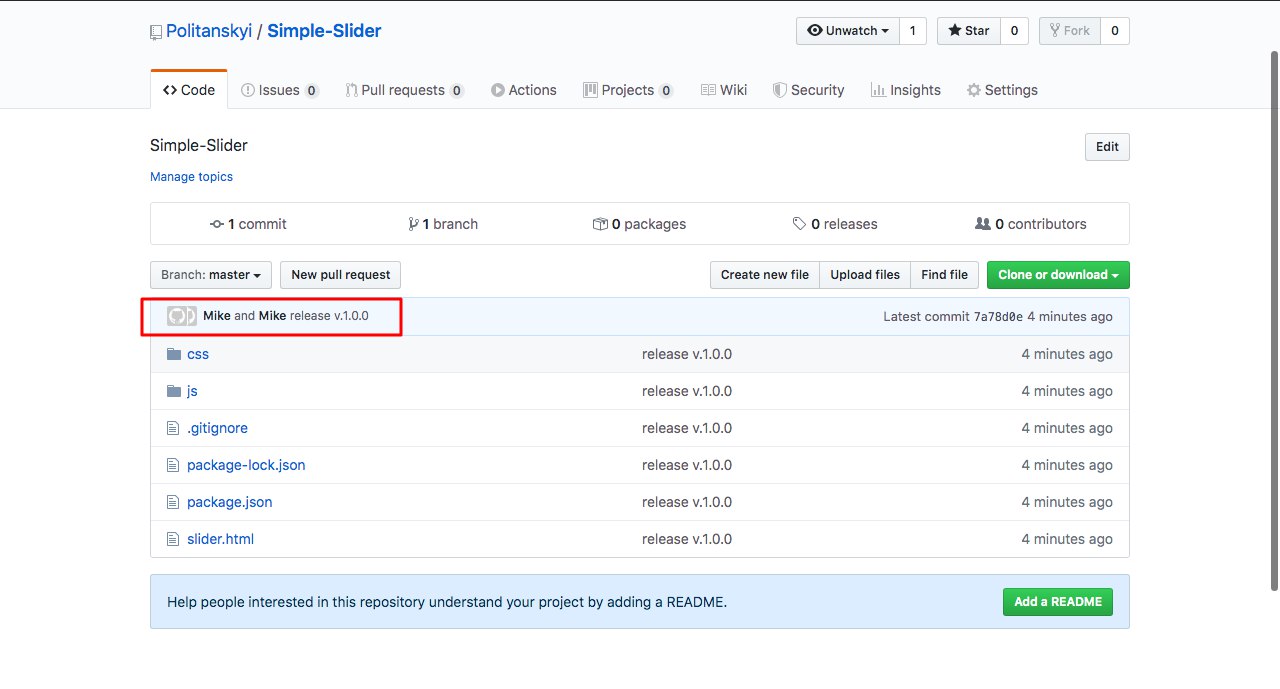The width and height of the screenshot is (1280, 689).
Task: Click the Manage topics link
Action: pos(191,177)
